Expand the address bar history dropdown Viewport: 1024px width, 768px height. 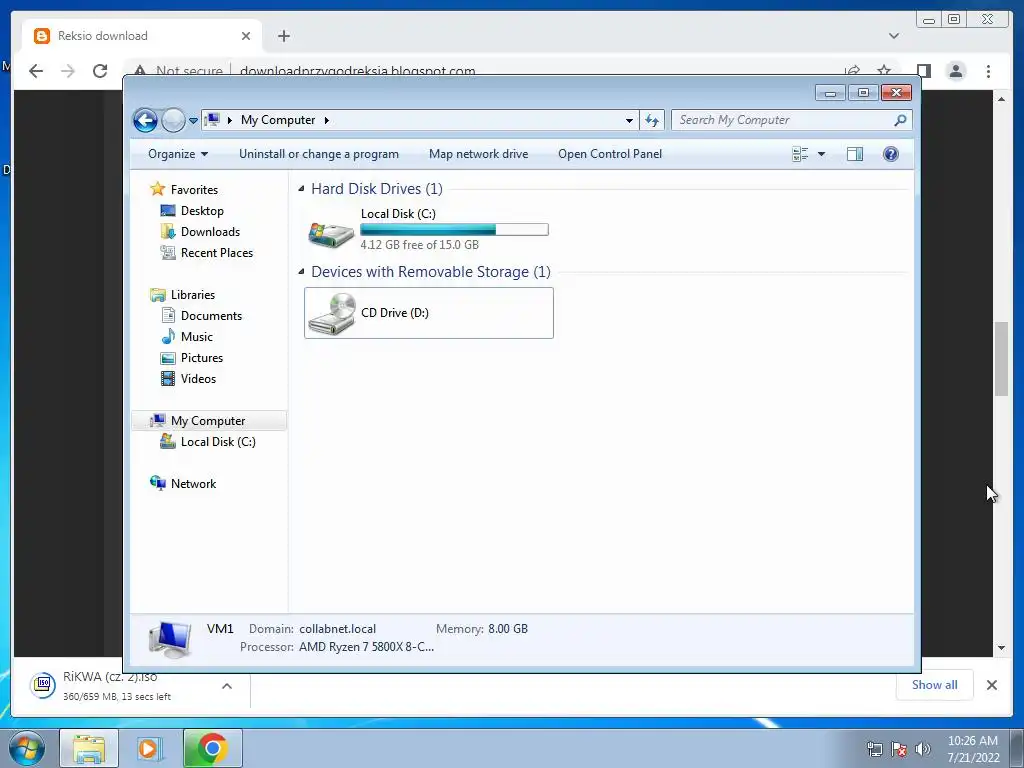tap(629, 120)
